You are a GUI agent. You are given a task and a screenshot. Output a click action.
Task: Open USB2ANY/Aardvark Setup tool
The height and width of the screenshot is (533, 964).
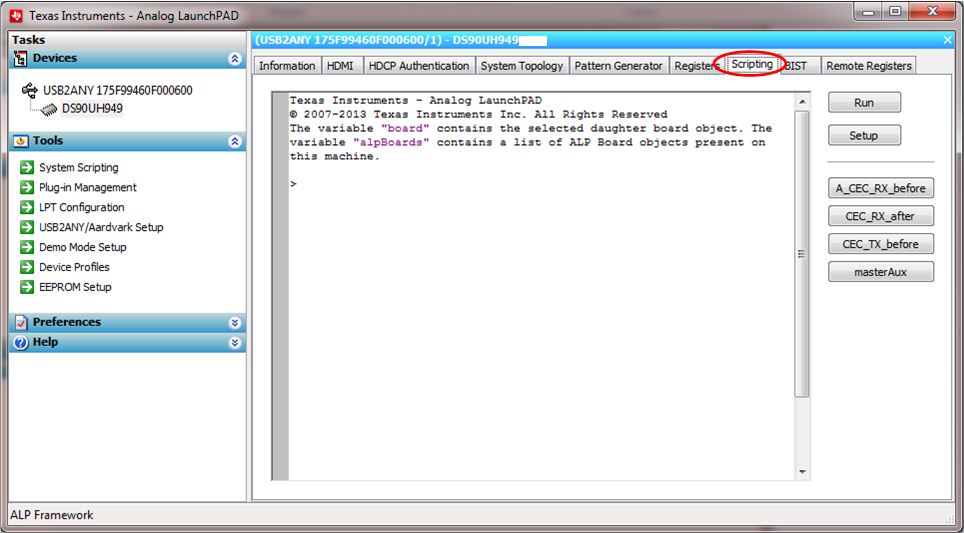101,227
